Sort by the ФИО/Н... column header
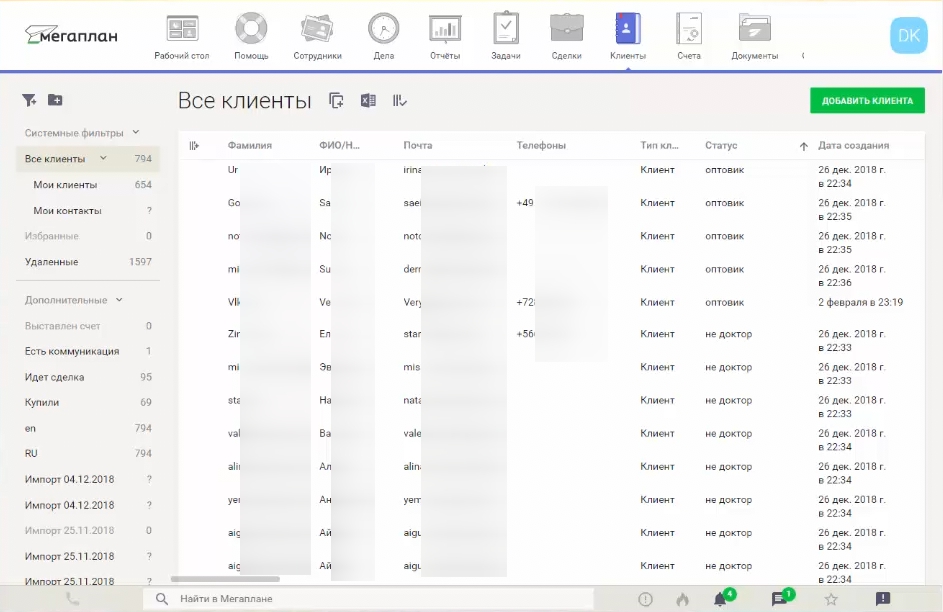This screenshot has height=612, width=943. 339,145
